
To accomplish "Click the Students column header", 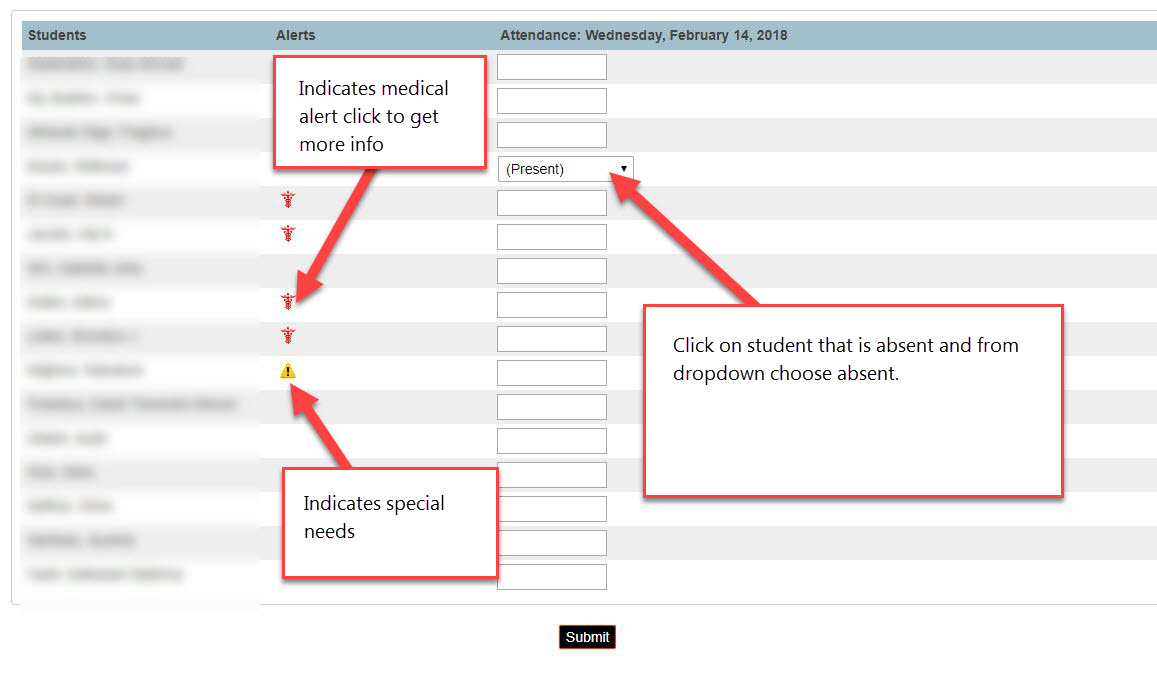I will tap(57, 35).
